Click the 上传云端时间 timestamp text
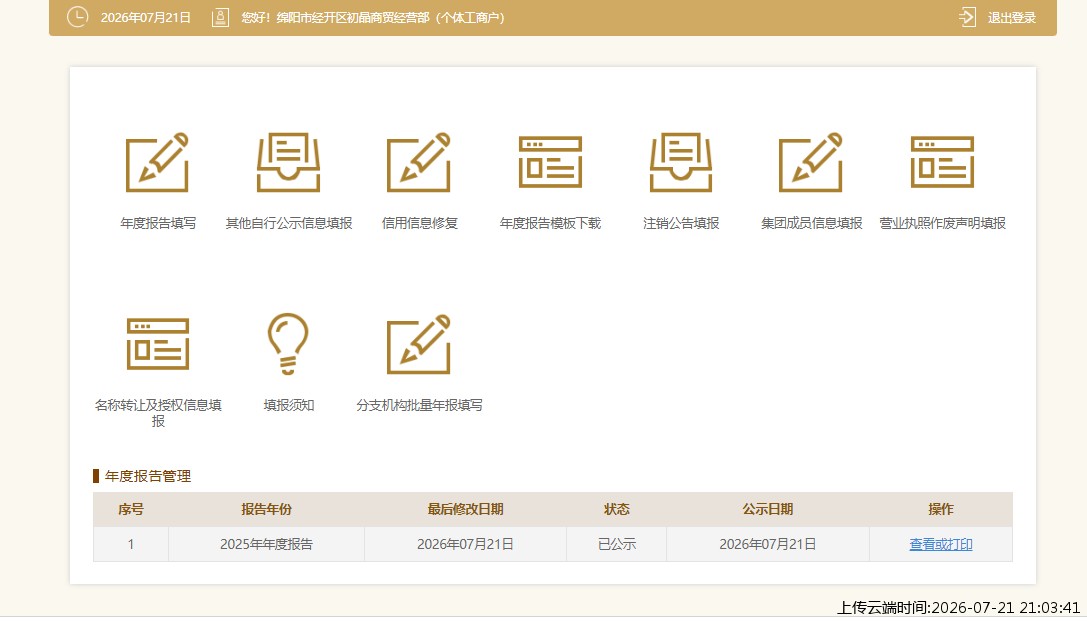The image size is (1087, 621). click(x=958, y=608)
